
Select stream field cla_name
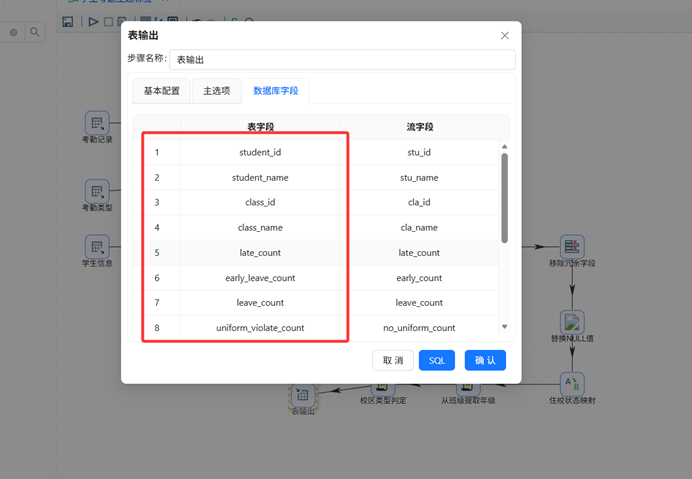coord(419,227)
